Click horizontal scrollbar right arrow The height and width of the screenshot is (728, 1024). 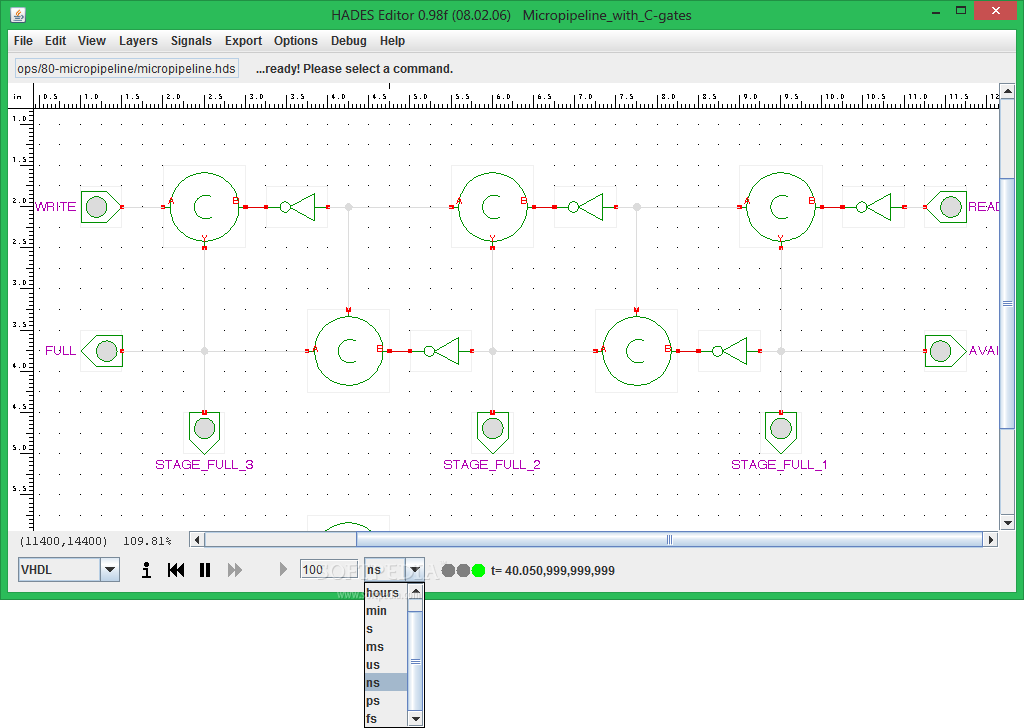click(x=991, y=539)
